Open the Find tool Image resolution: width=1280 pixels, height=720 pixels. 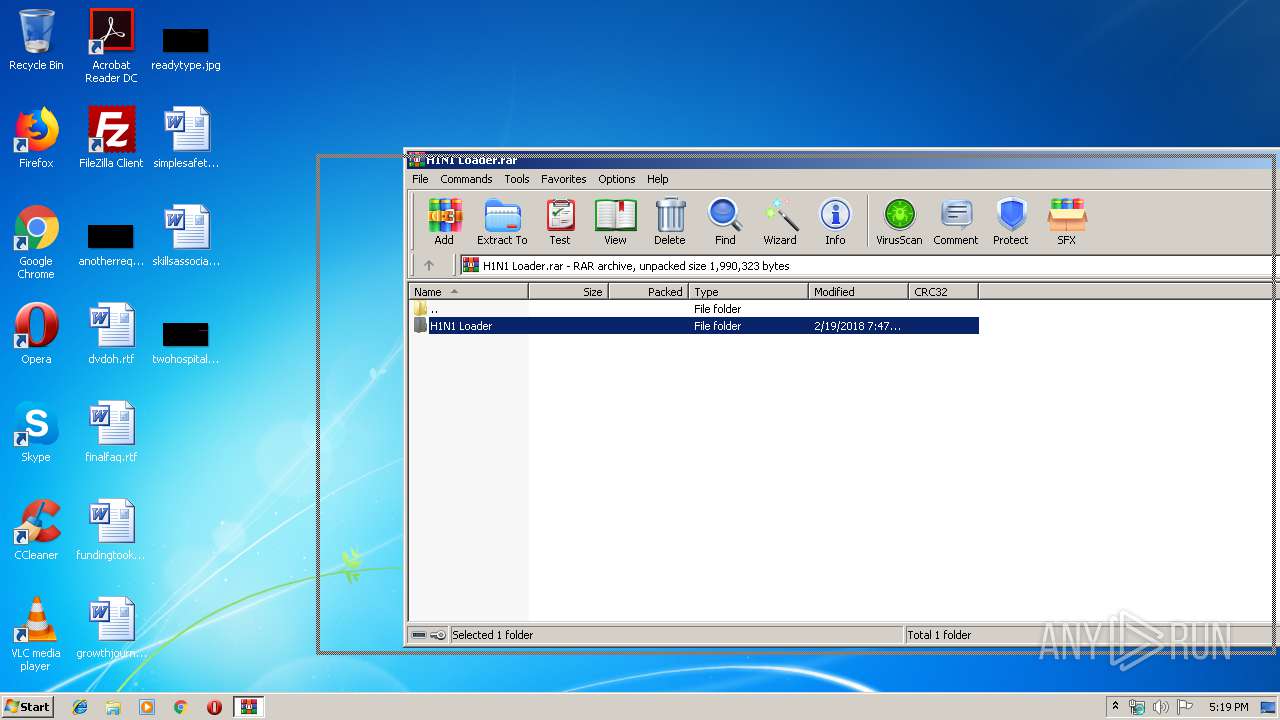725,221
